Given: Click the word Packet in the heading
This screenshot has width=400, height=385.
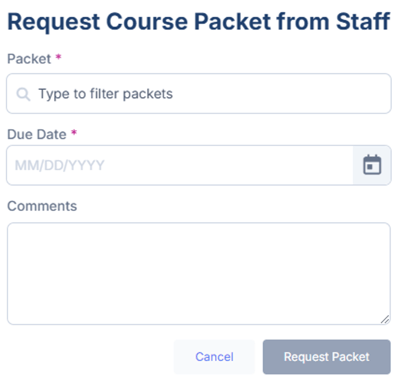Looking at the screenshot, I should pyautogui.click(x=233, y=21).
